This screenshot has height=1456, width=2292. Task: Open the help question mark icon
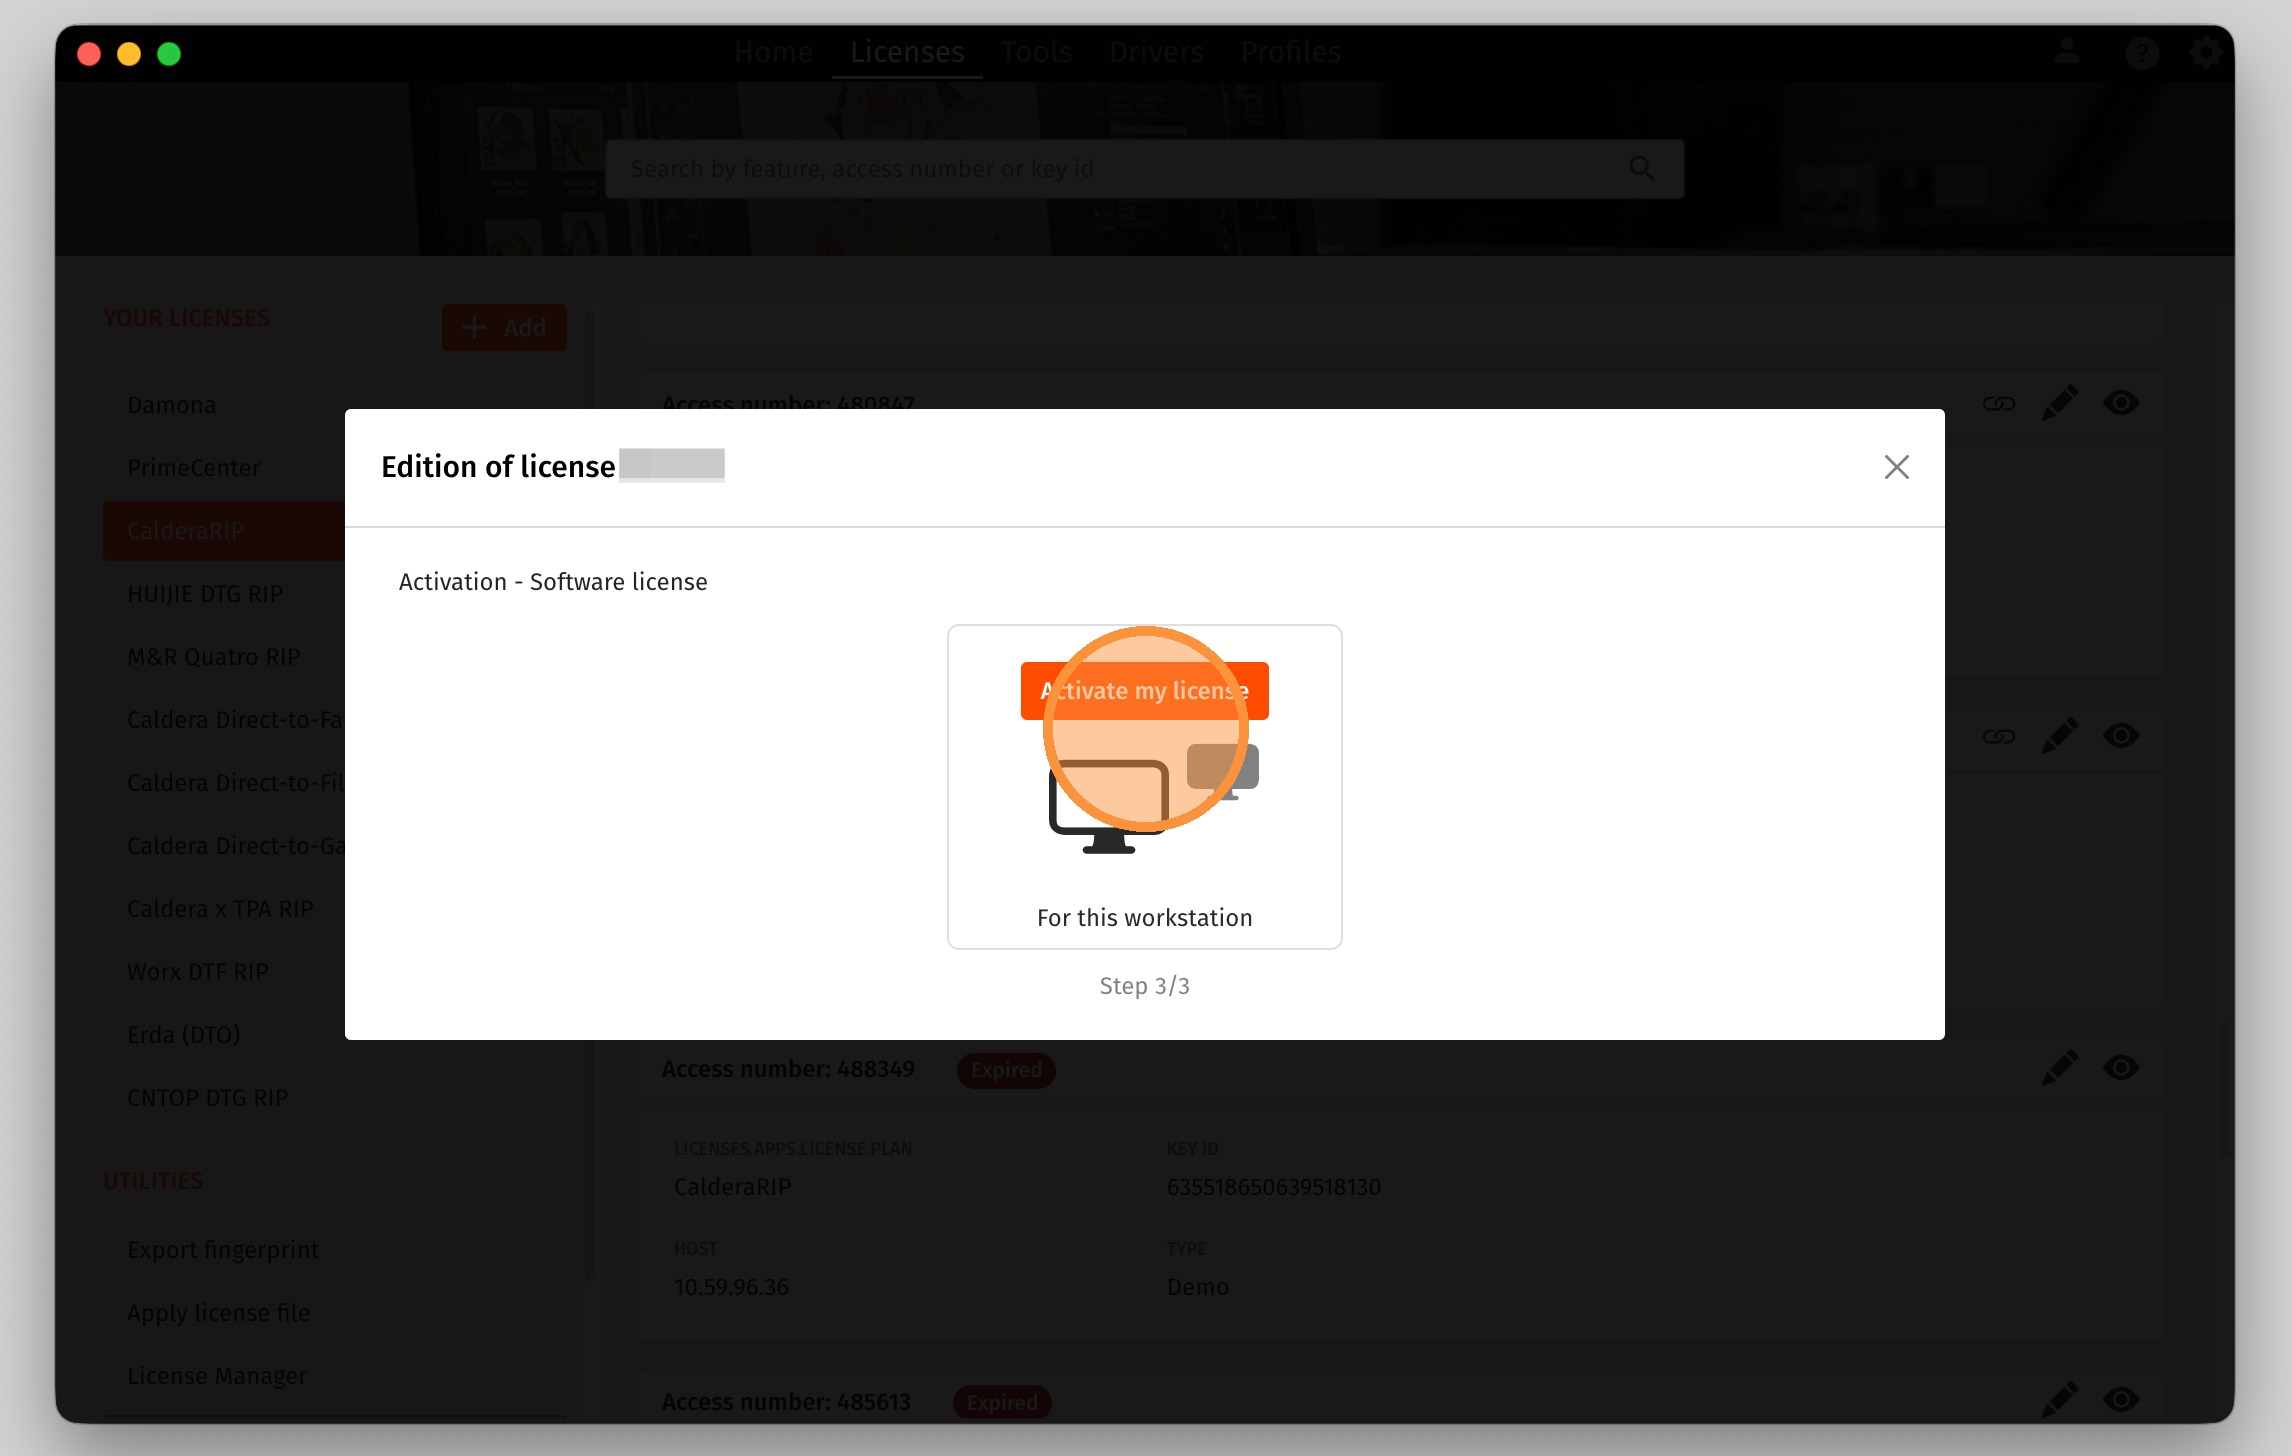(x=2142, y=52)
